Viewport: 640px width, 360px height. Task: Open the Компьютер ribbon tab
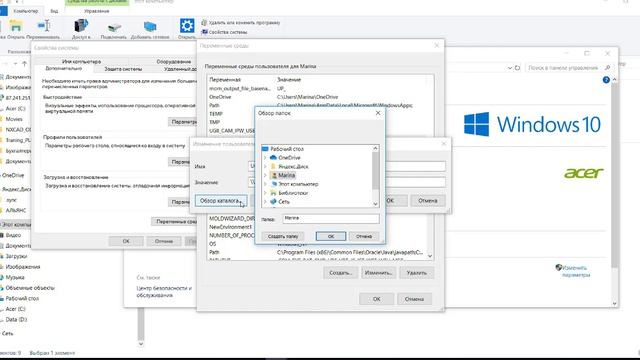coord(26,11)
